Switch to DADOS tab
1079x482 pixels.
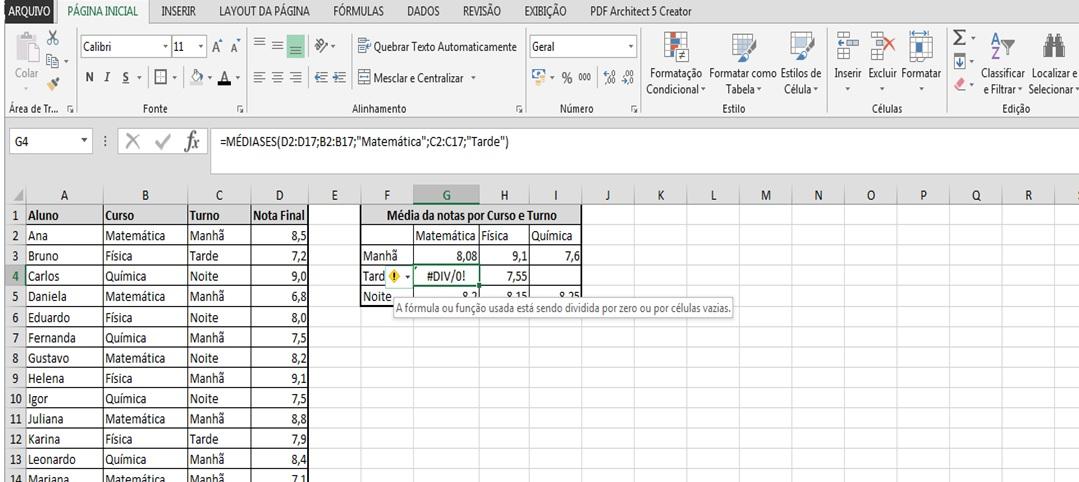click(423, 11)
